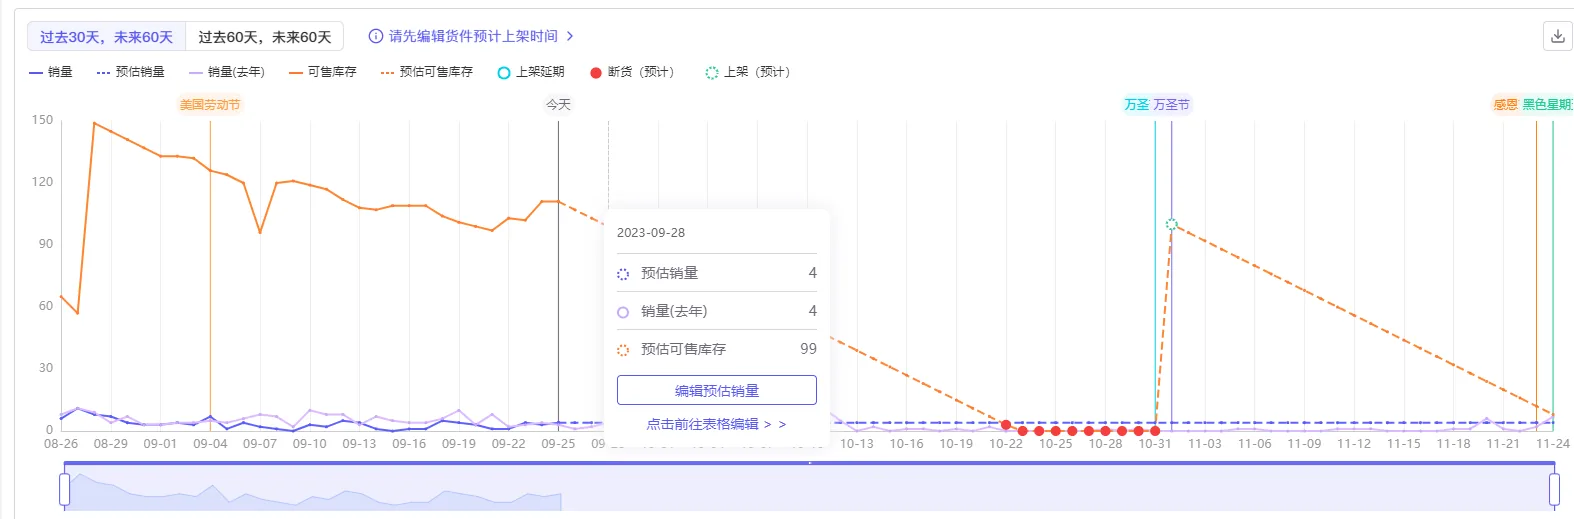Click the info icon before 请先编辑货件预计上架时间
1574x519 pixels.
coord(376,36)
